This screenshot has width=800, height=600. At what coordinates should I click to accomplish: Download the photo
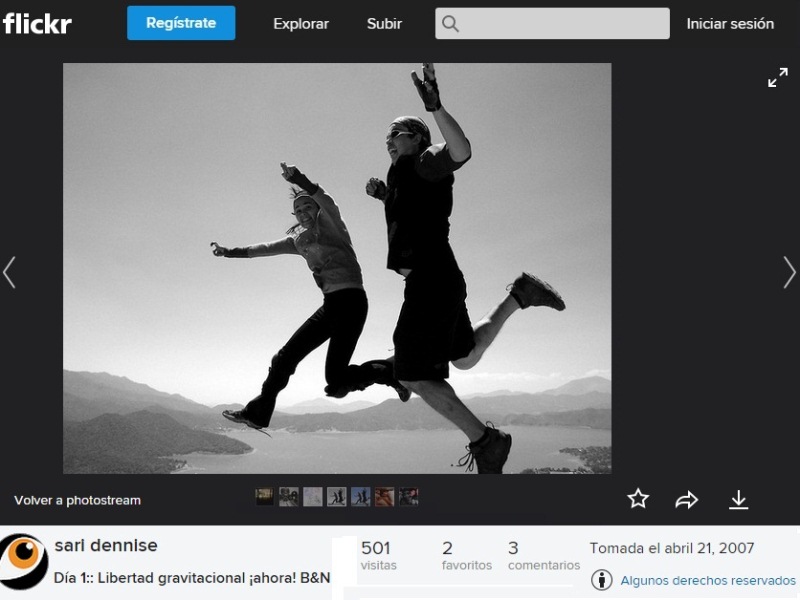click(x=738, y=500)
